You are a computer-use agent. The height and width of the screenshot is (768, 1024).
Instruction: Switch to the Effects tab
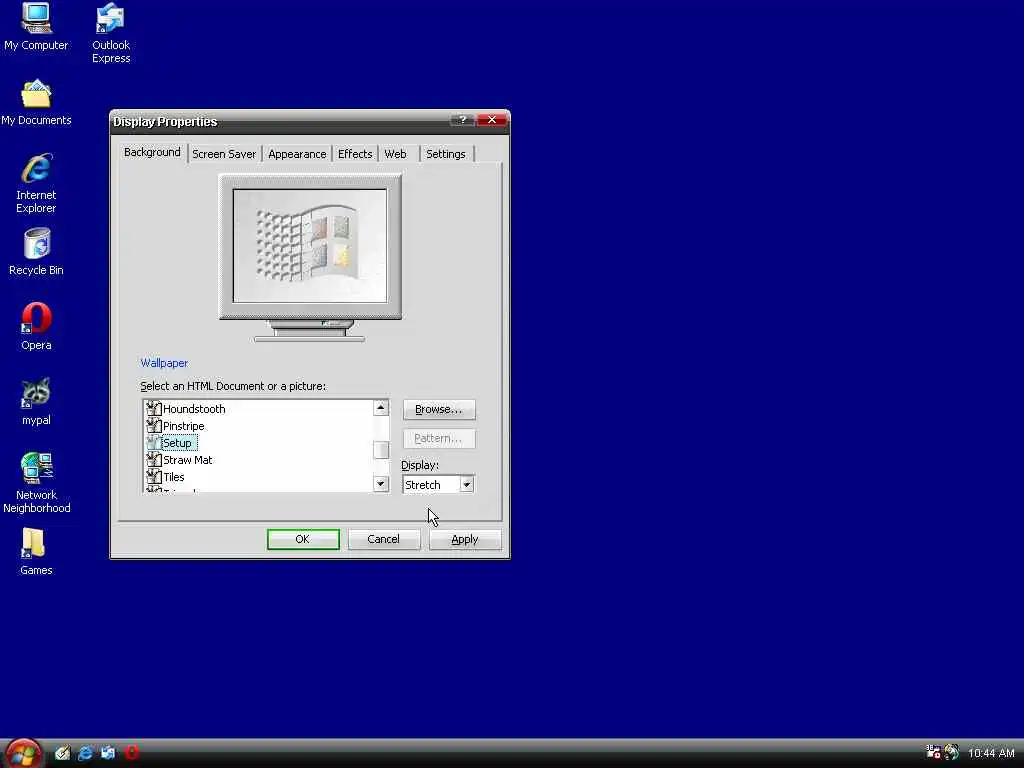pos(355,154)
